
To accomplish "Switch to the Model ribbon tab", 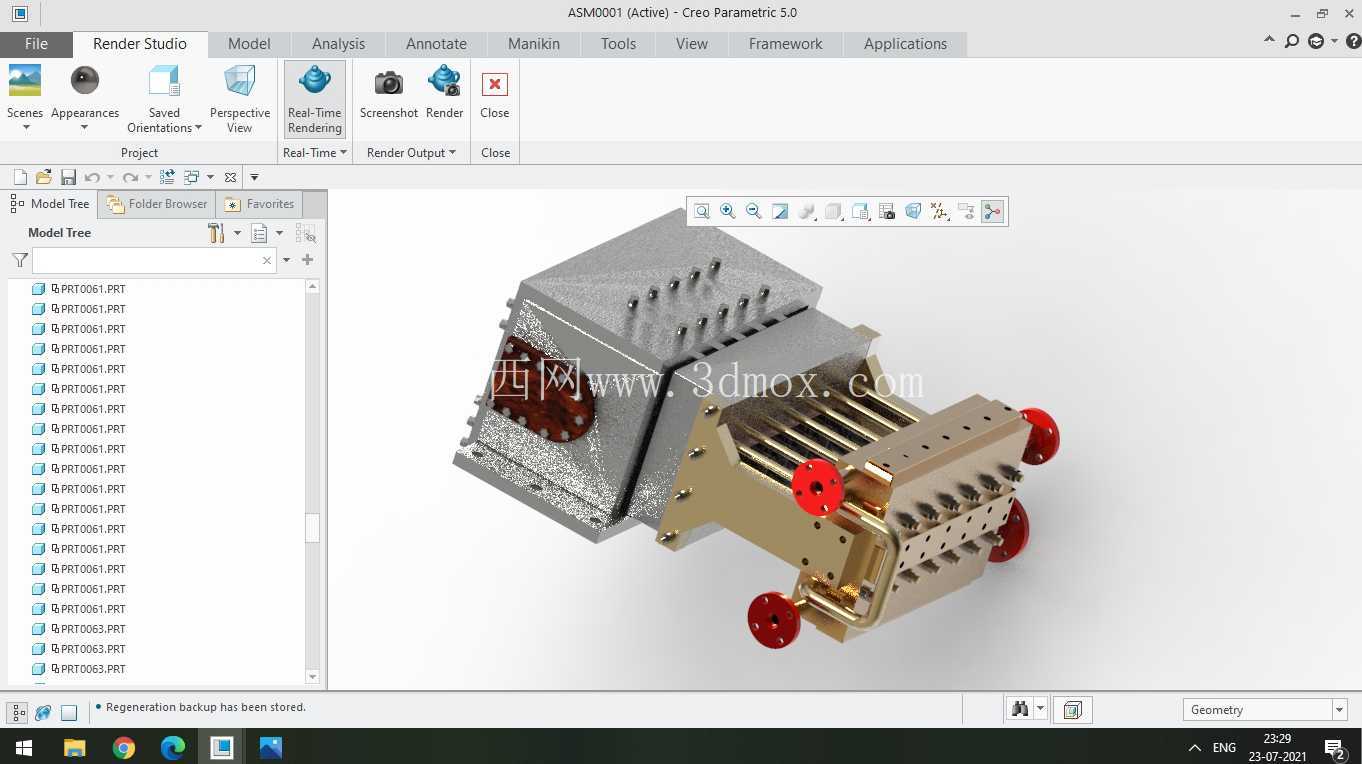I will (249, 44).
